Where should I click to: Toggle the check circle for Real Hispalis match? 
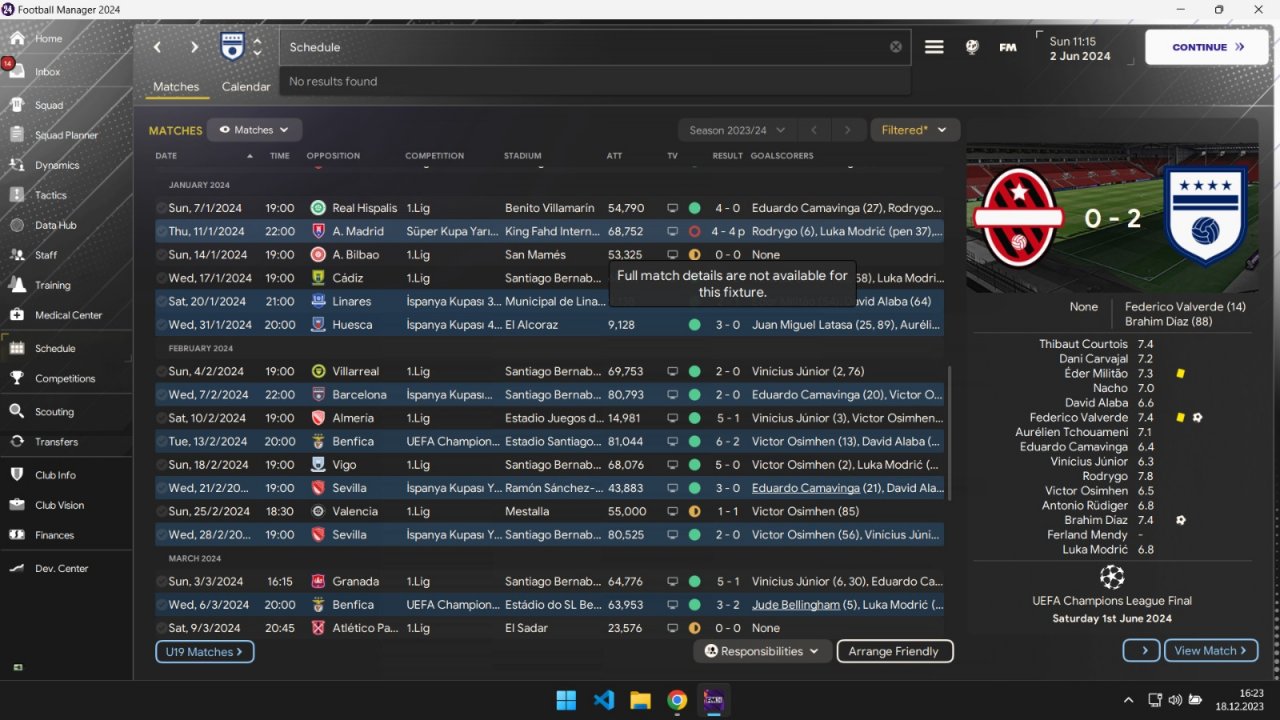coord(161,208)
